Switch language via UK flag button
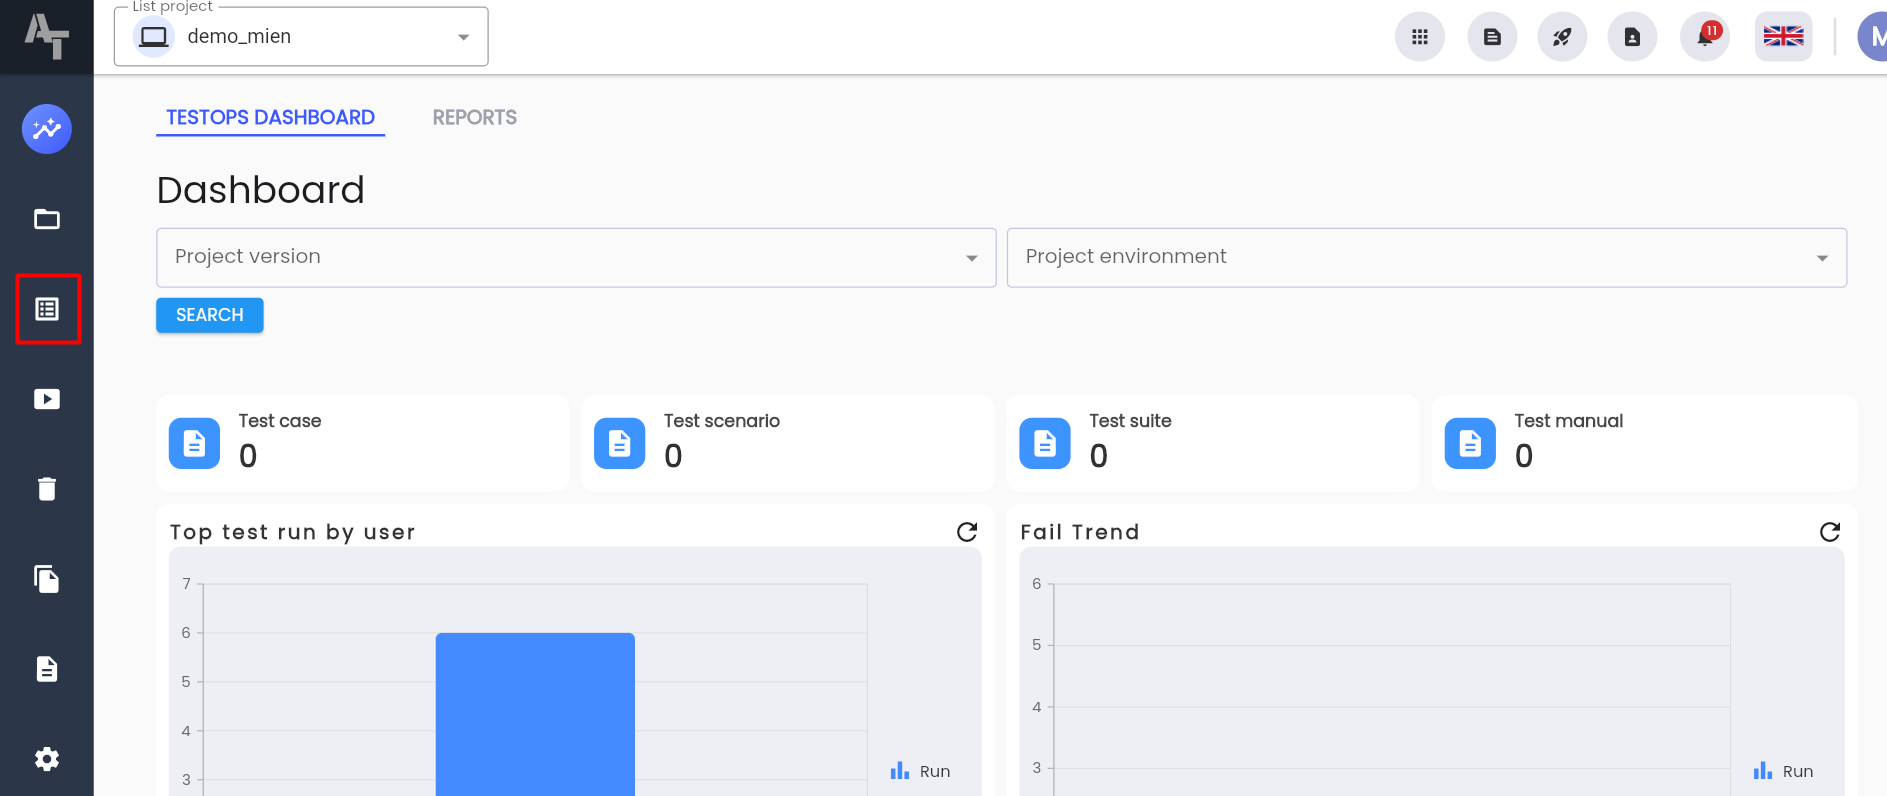Viewport: 1887px width, 796px height. pos(1783,37)
